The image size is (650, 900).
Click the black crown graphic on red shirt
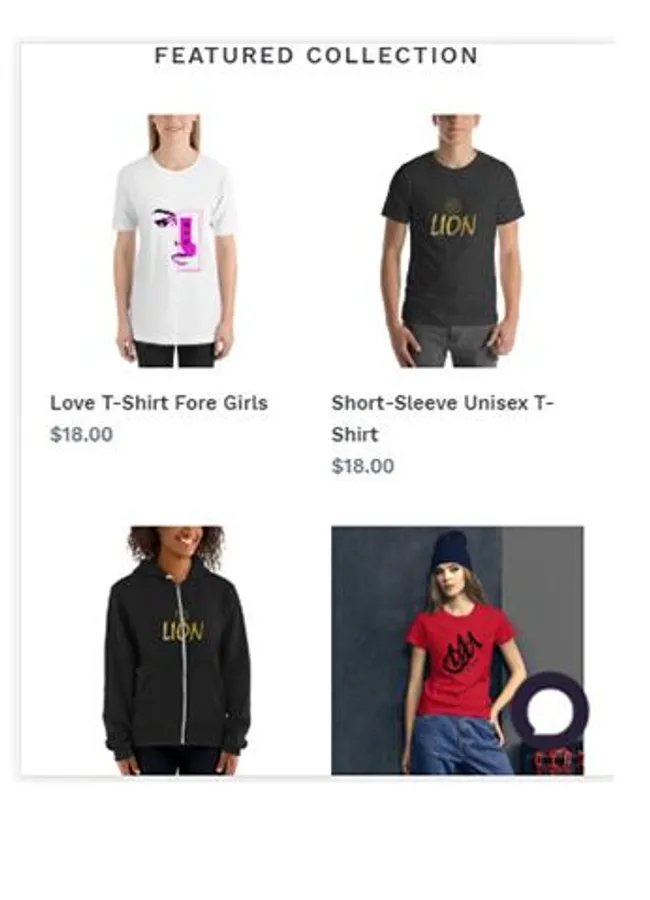462,652
